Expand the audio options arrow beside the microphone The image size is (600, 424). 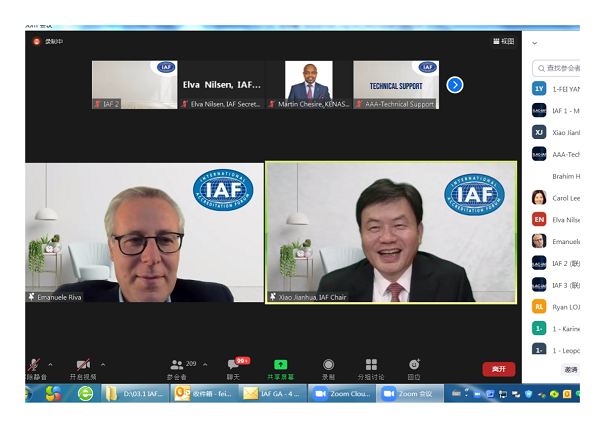click(51, 364)
